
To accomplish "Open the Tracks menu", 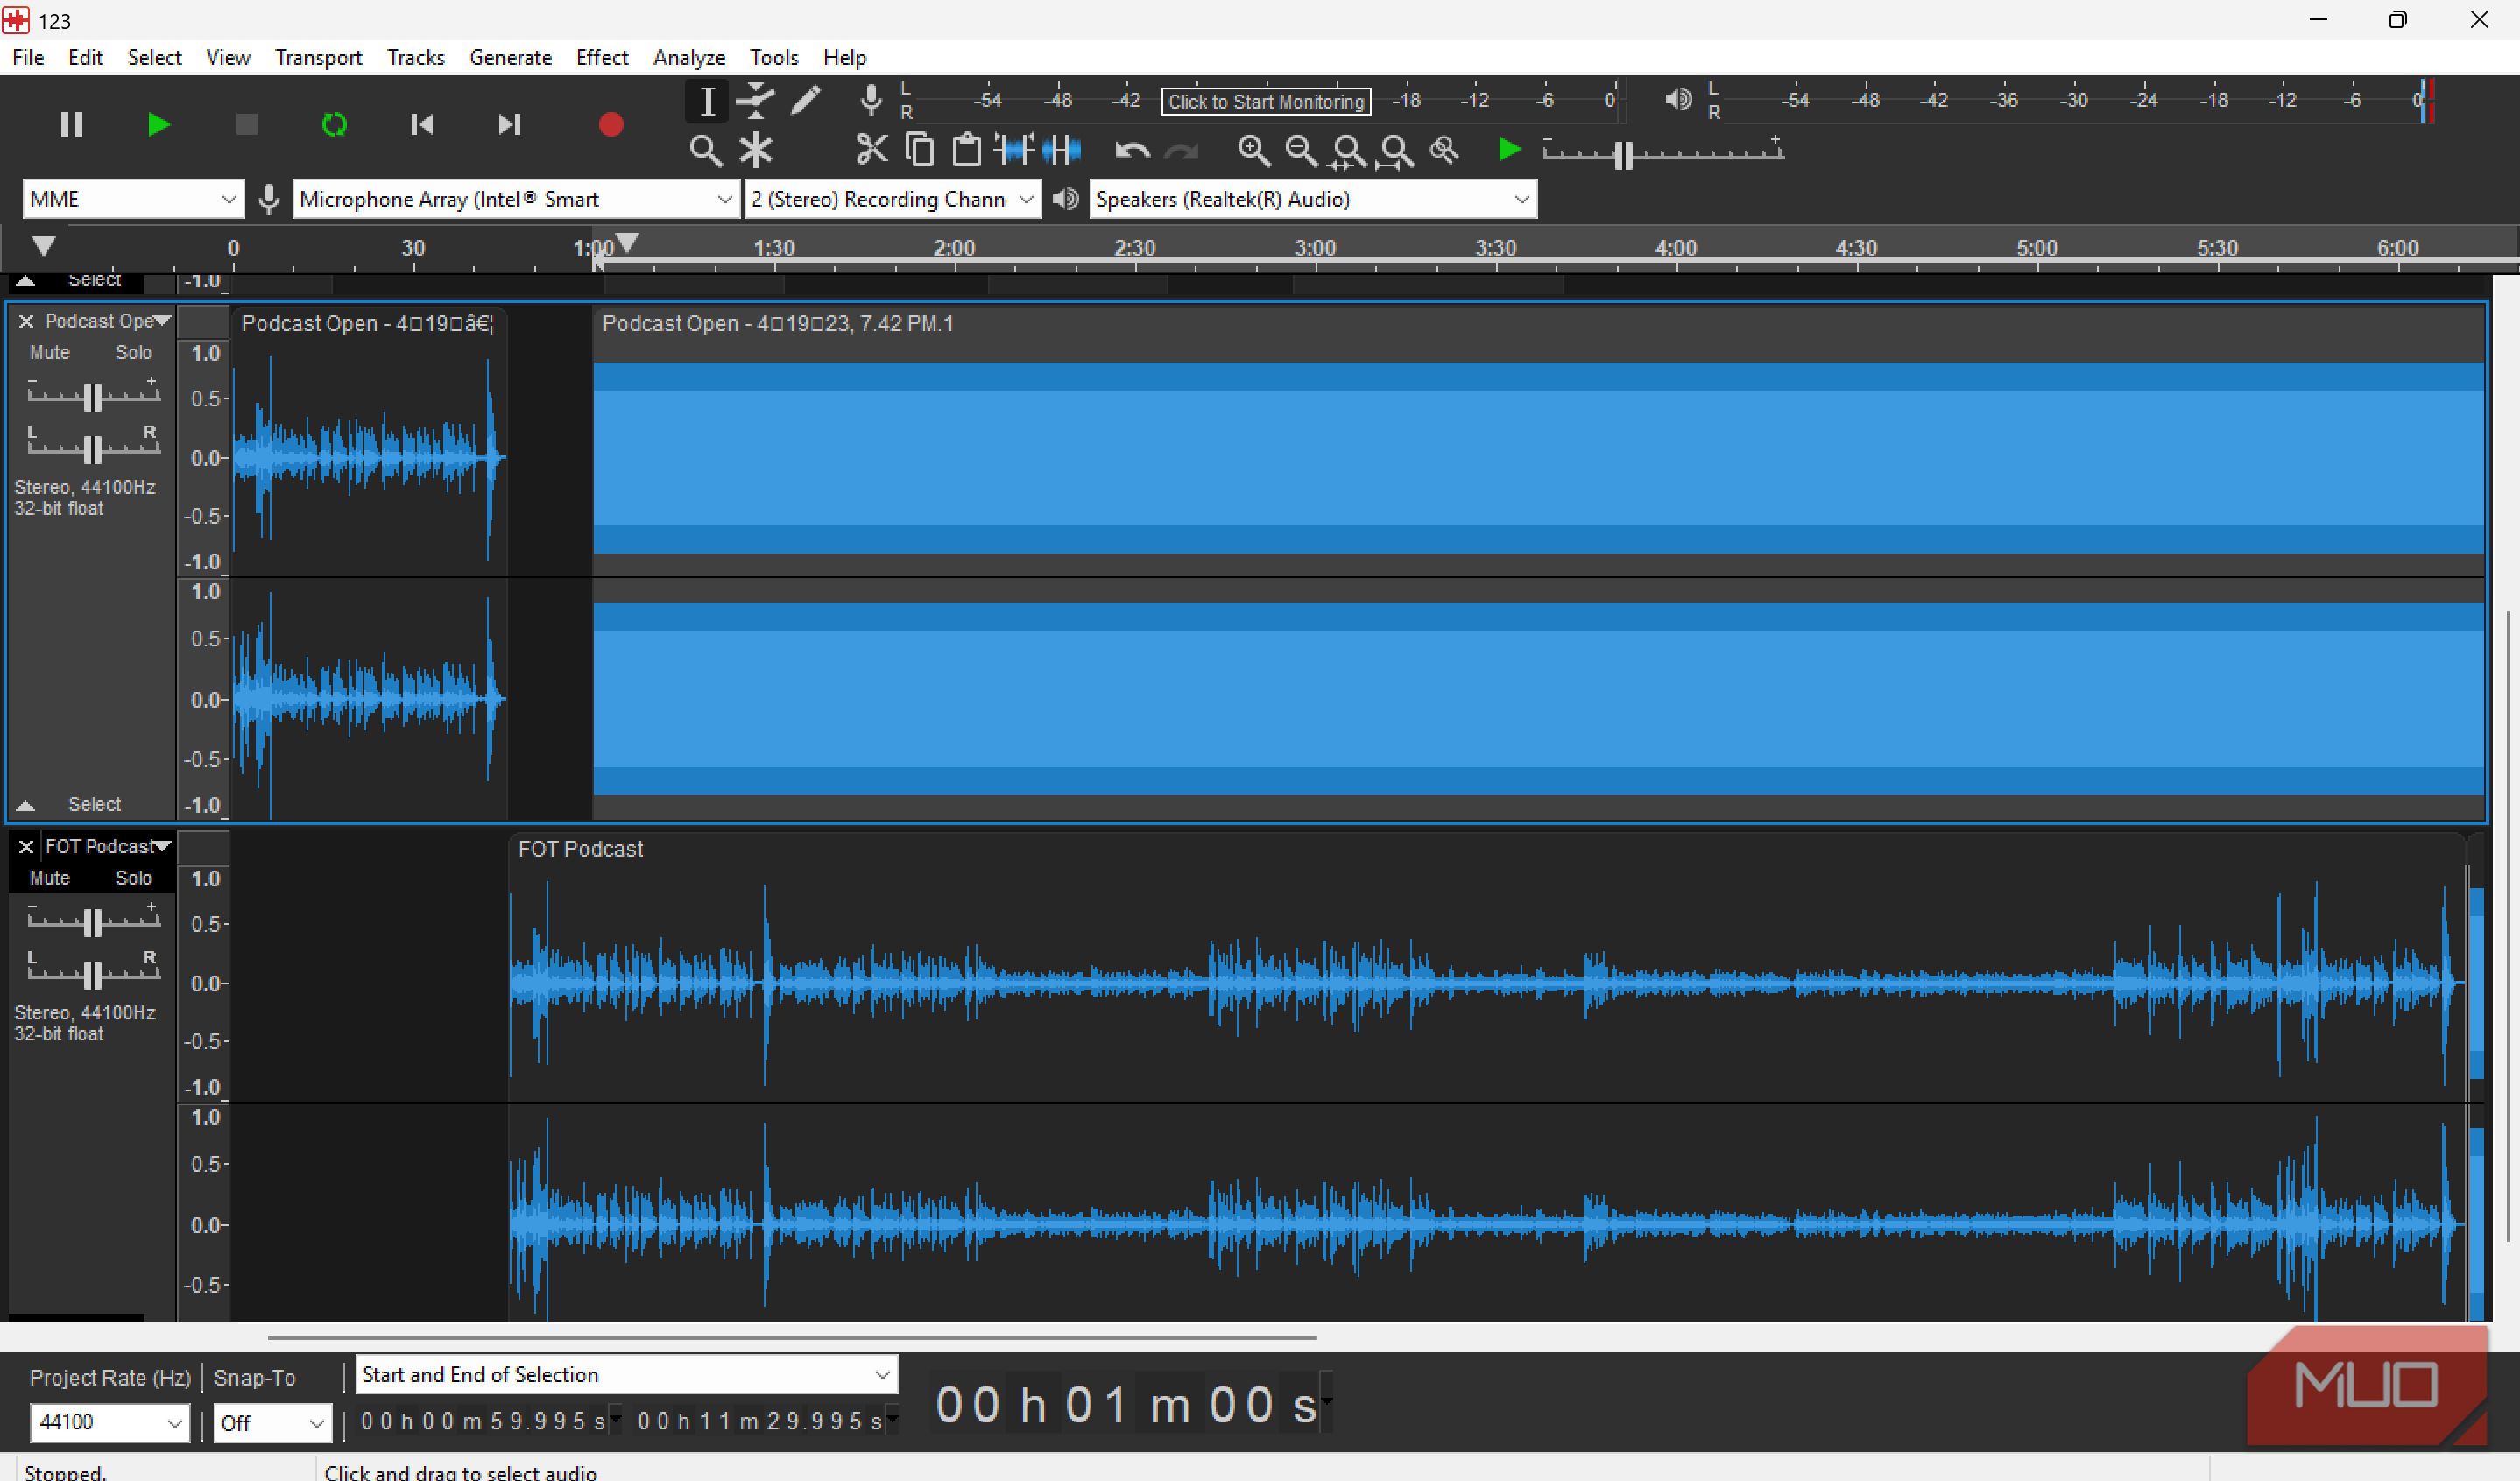I will (x=416, y=57).
